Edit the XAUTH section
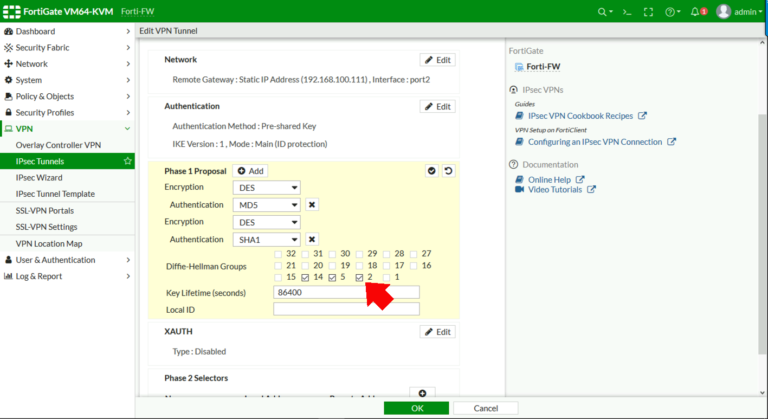The image size is (768, 419). (437, 332)
